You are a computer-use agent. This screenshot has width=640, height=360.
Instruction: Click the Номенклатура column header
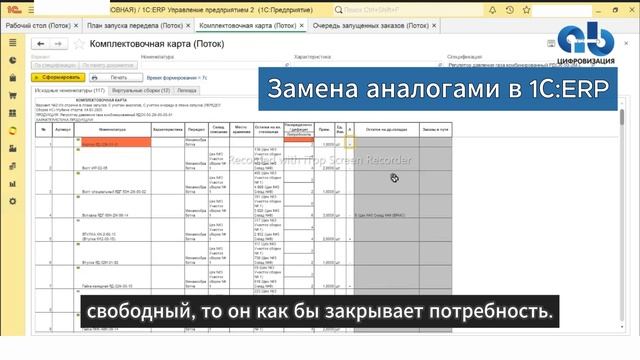pyautogui.click(x=113, y=129)
